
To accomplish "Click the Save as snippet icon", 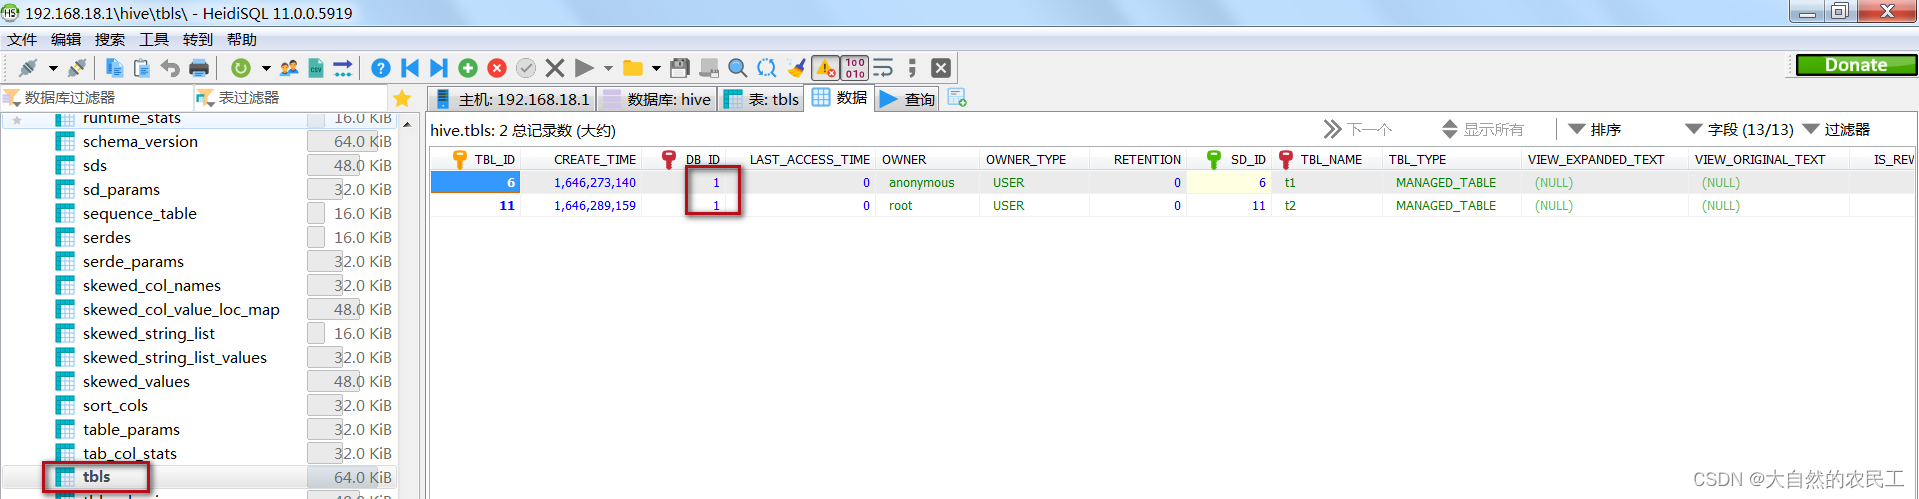I will tap(709, 68).
